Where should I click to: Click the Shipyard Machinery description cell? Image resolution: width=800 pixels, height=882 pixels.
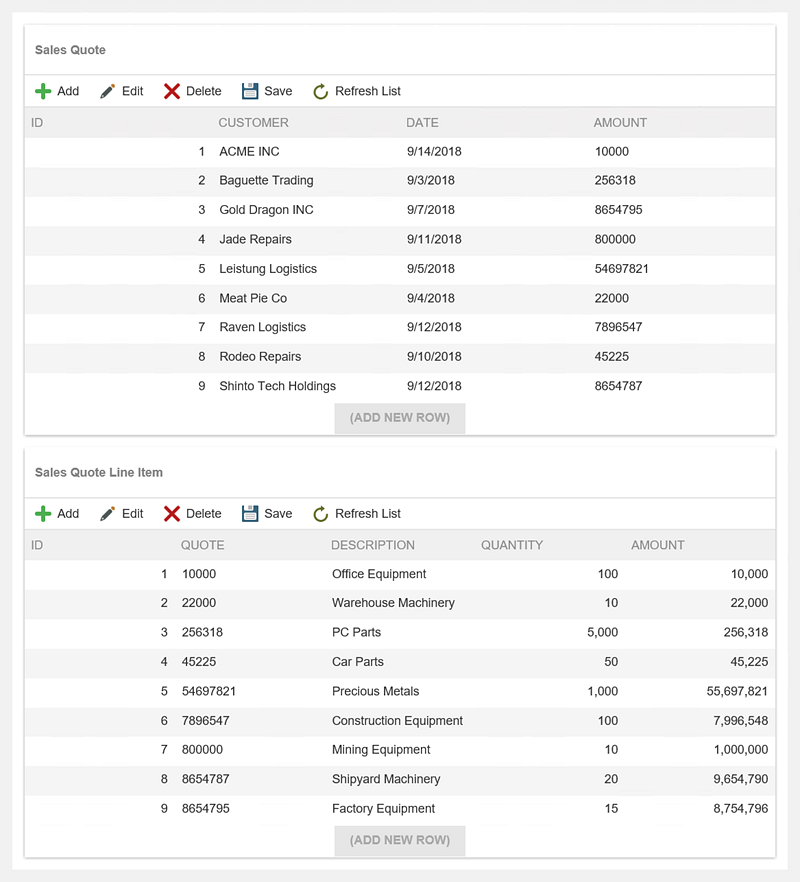click(384, 780)
